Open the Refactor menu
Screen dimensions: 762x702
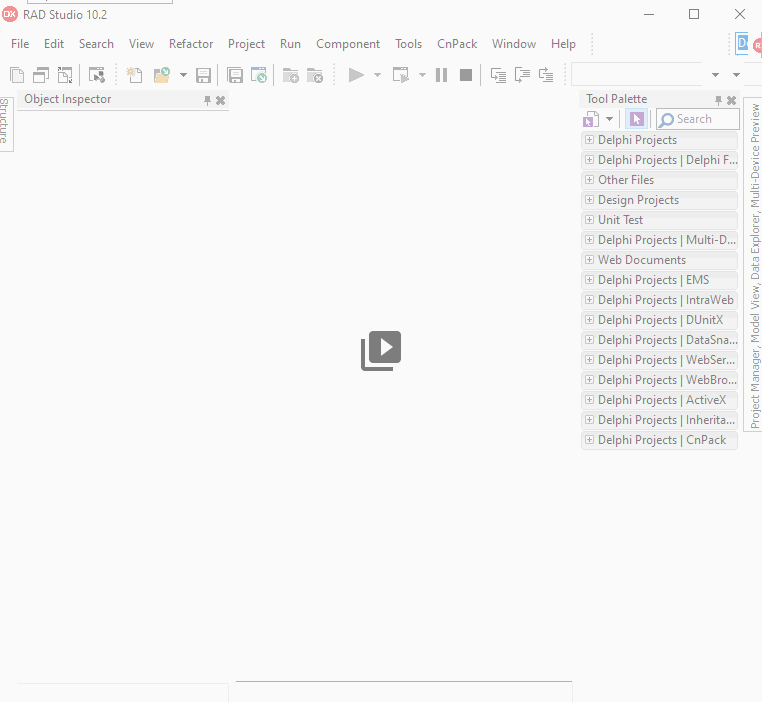pyautogui.click(x=191, y=44)
